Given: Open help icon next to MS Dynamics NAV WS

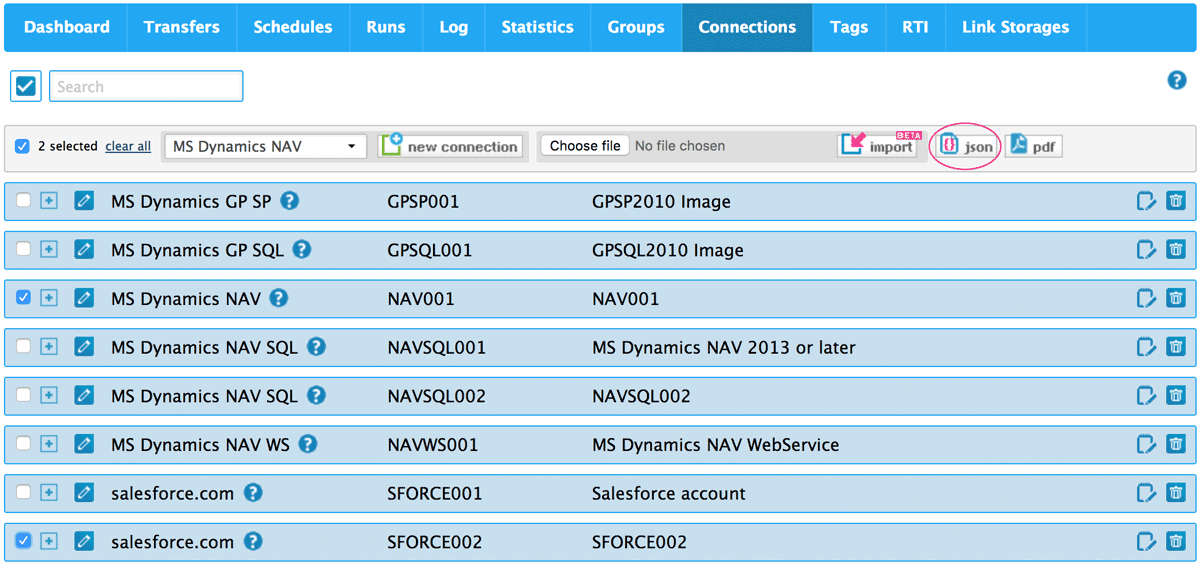Looking at the screenshot, I should 308,444.
